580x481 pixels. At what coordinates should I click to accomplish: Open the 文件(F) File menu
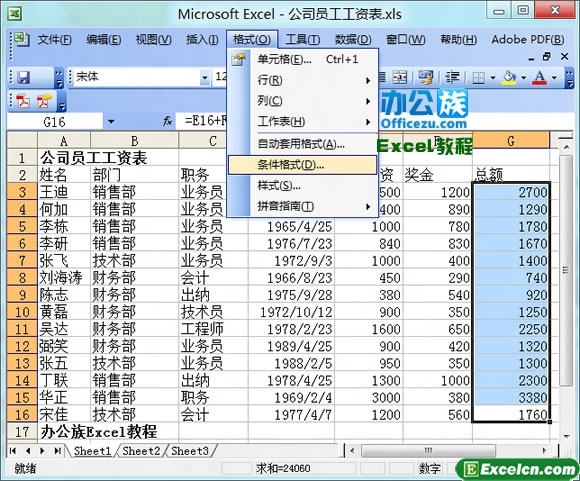[54, 39]
